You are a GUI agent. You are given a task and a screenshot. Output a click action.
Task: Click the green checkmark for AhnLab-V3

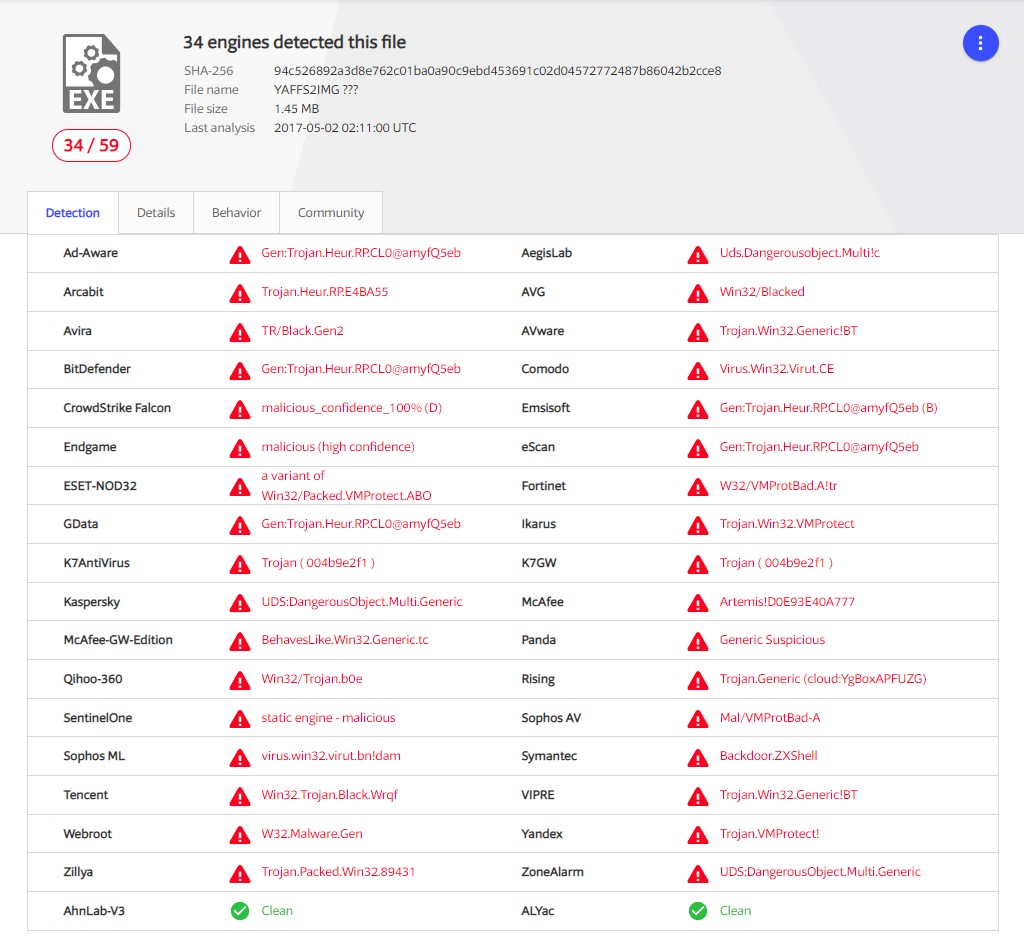[x=240, y=911]
